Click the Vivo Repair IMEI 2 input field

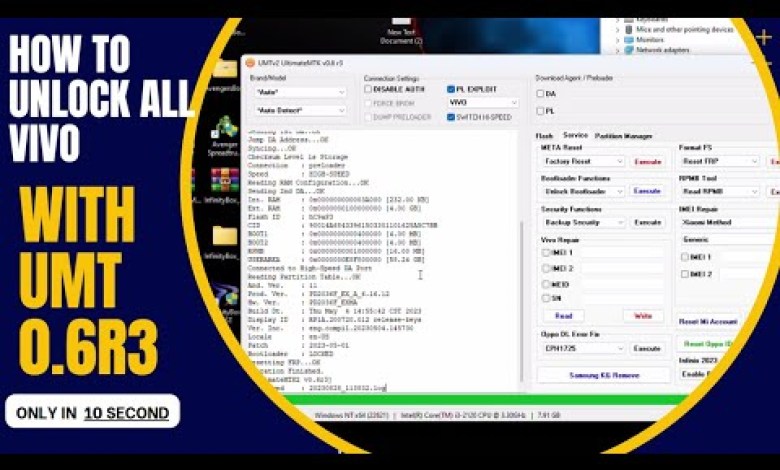[x=622, y=269]
